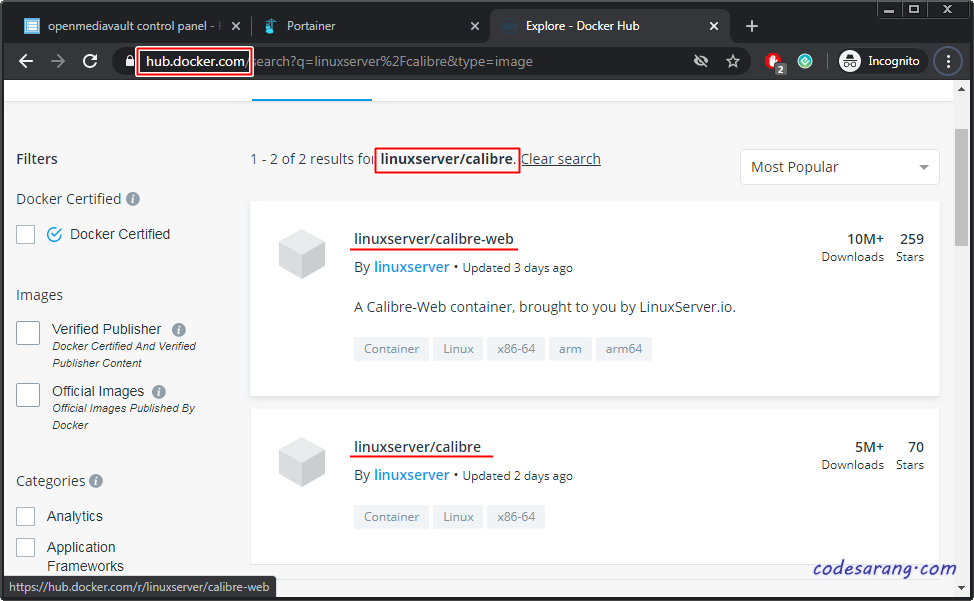Click the Container tag on linuxserver/calibre card
Viewport: 974px width, 601px height.
(x=391, y=517)
